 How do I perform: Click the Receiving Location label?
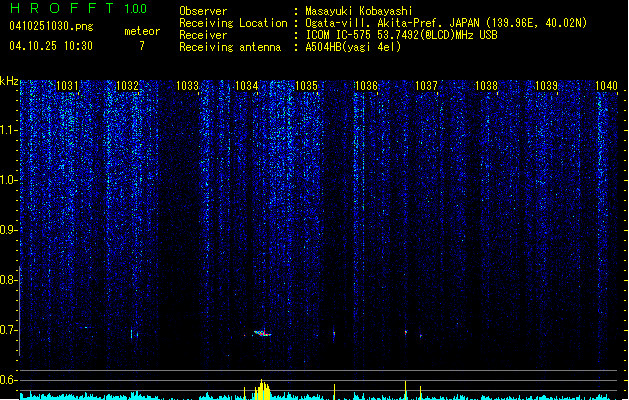pyautogui.click(x=233, y=23)
